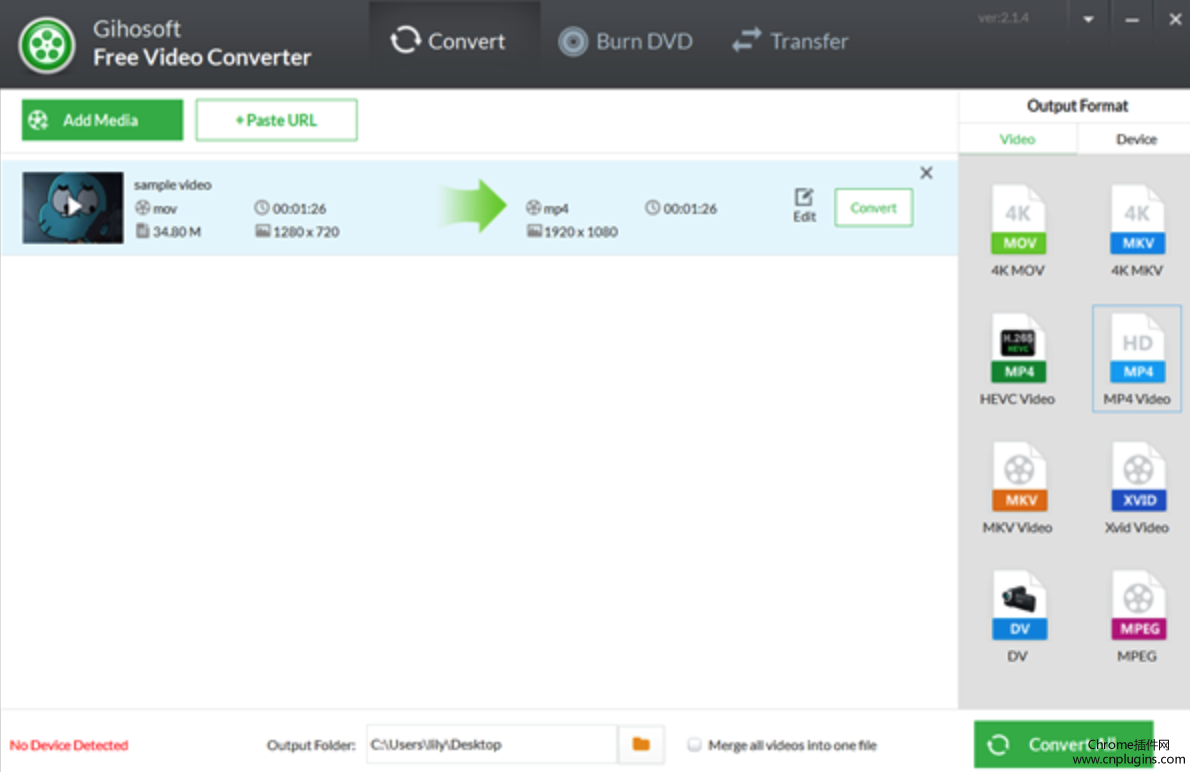
Task: Open the title bar dropdown menu
Action: click(1088, 20)
